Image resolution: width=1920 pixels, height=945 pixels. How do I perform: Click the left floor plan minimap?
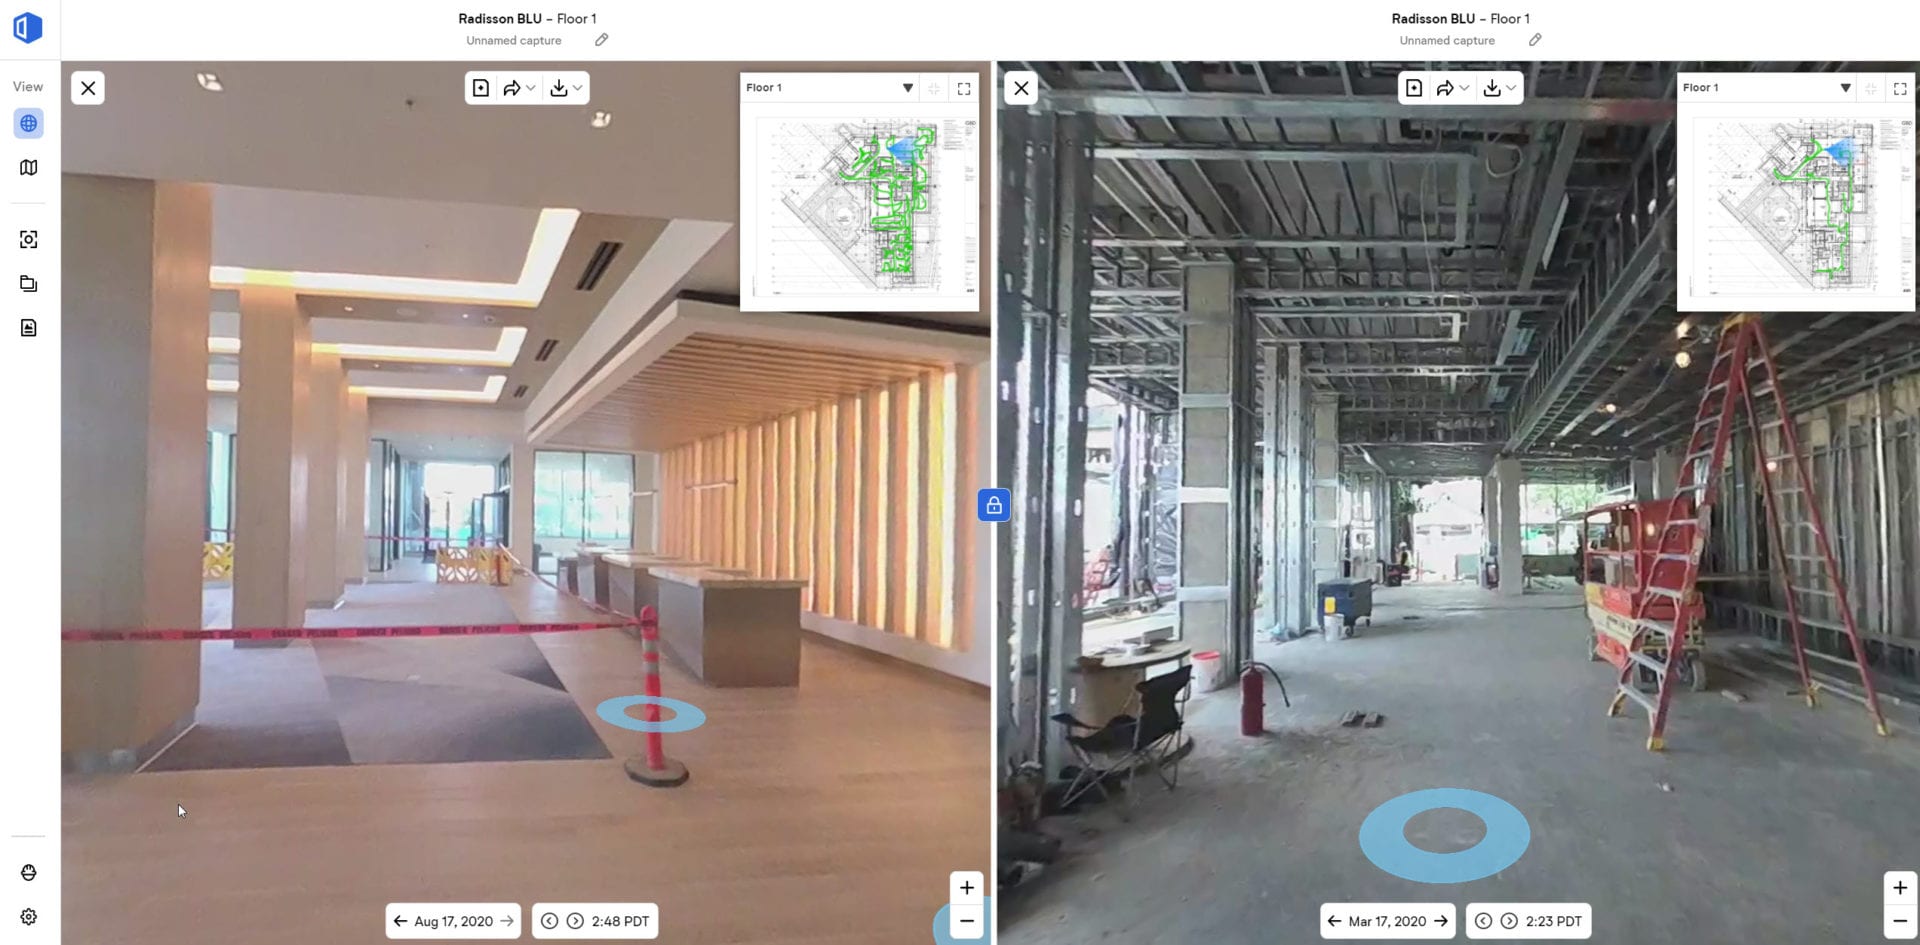(859, 205)
